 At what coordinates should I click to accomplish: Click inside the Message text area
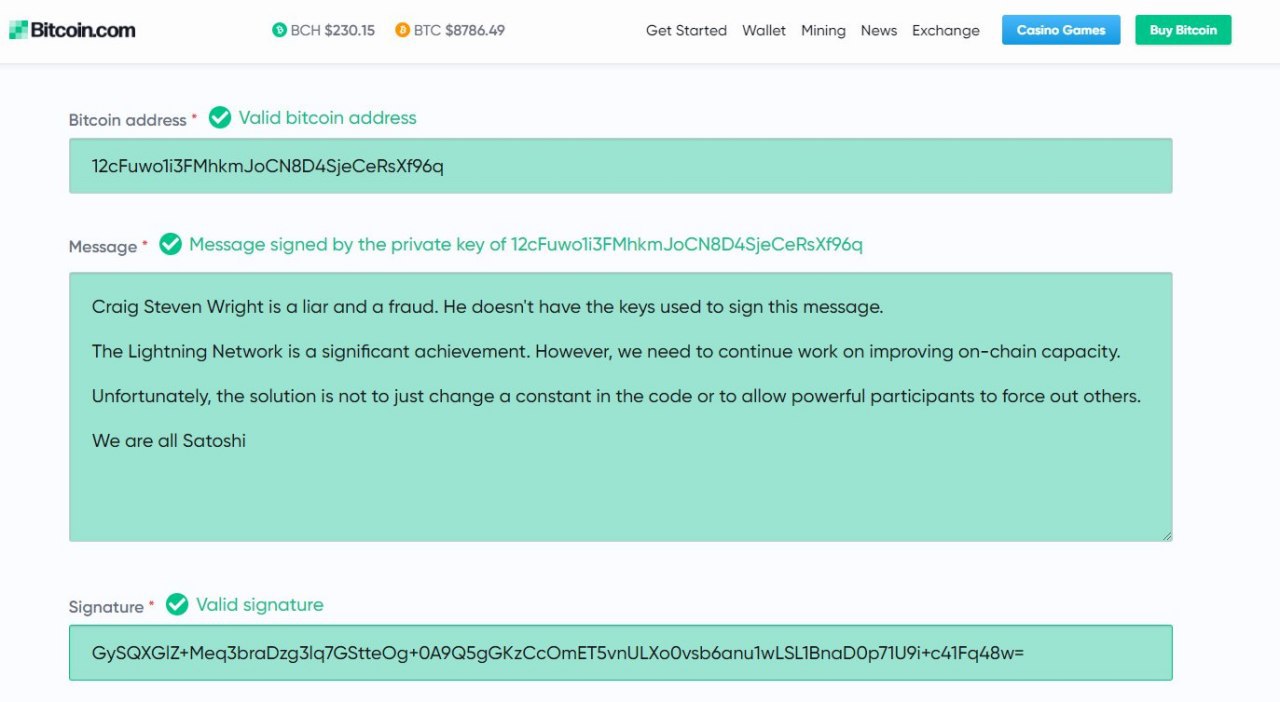tap(620, 480)
